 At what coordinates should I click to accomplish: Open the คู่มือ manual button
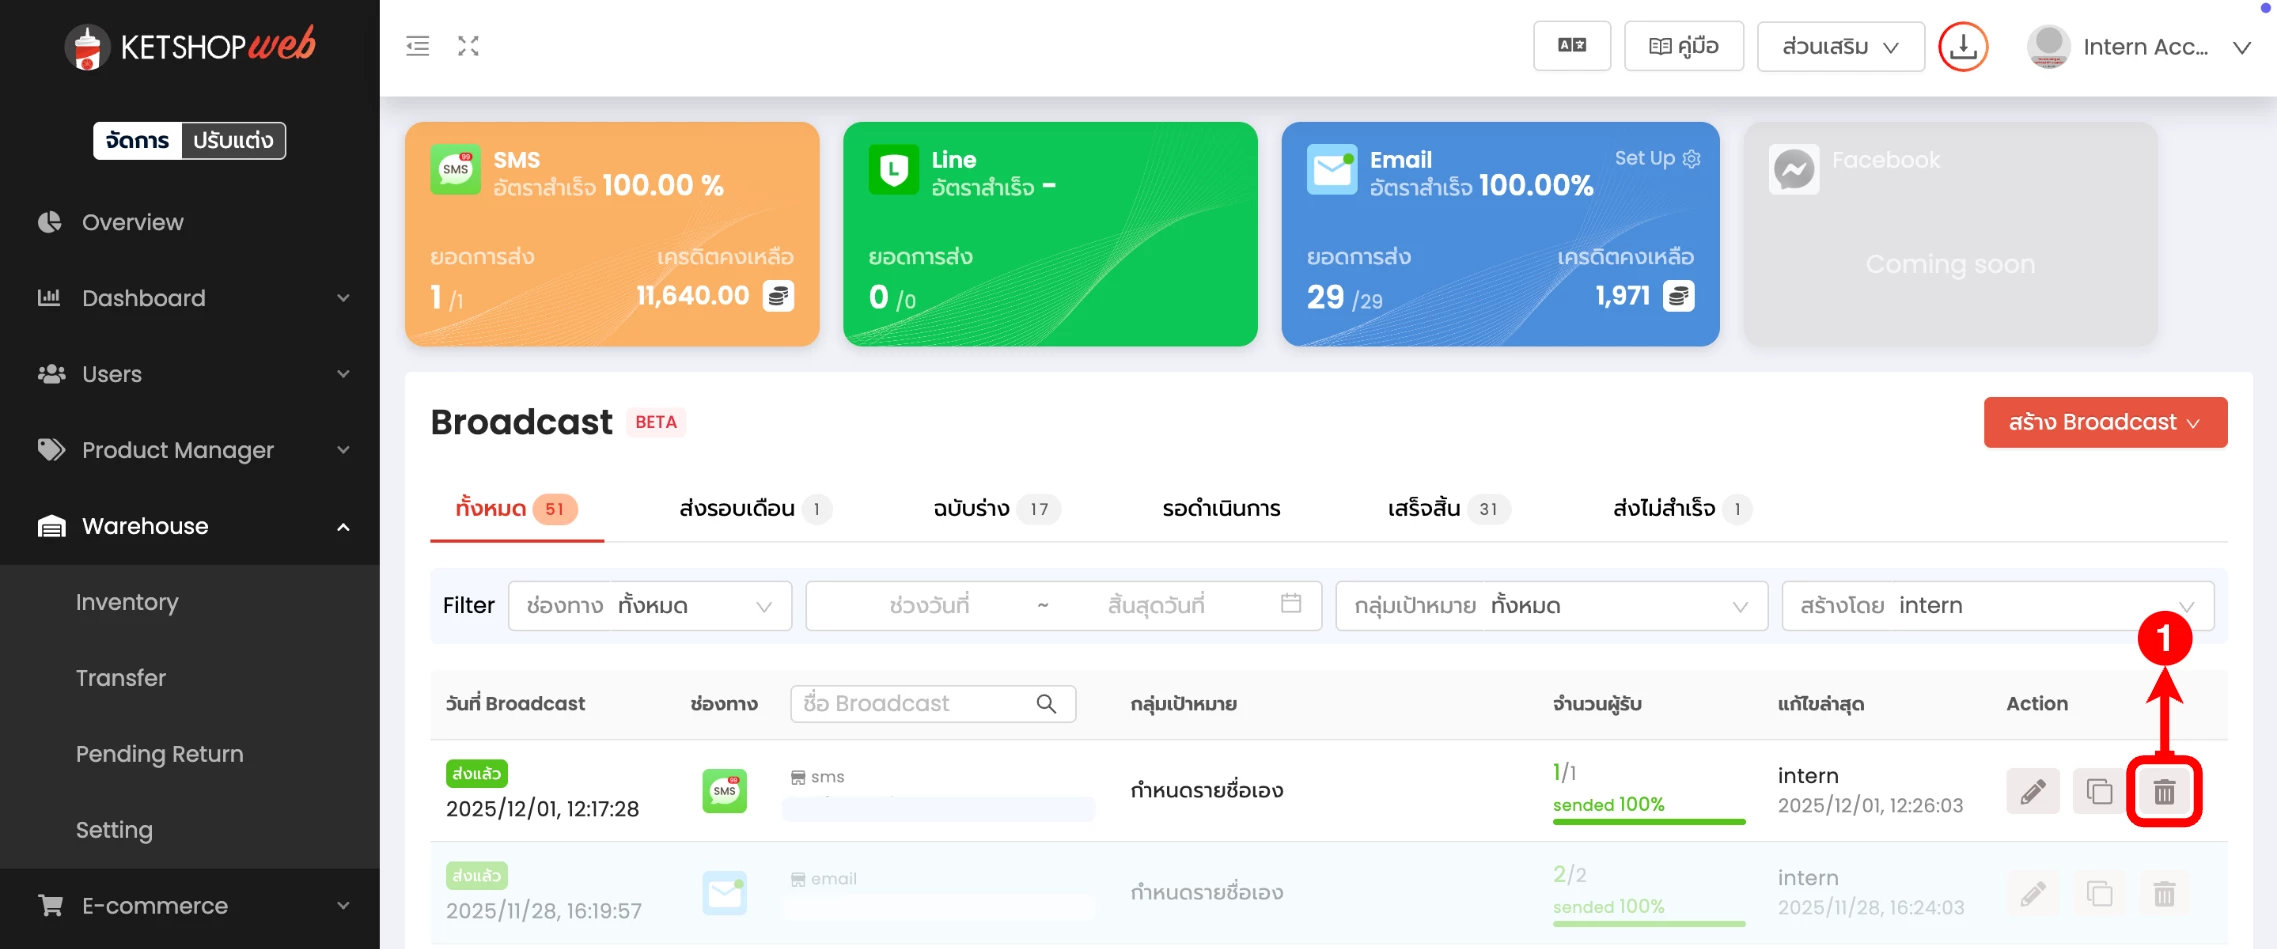click(x=1683, y=47)
